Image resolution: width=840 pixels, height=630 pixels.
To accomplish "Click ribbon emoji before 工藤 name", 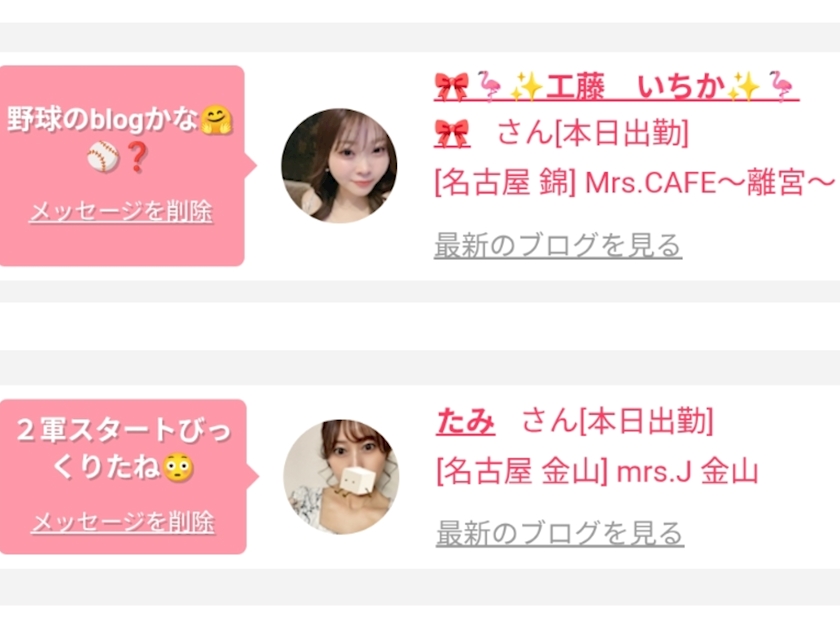I will (451, 86).
